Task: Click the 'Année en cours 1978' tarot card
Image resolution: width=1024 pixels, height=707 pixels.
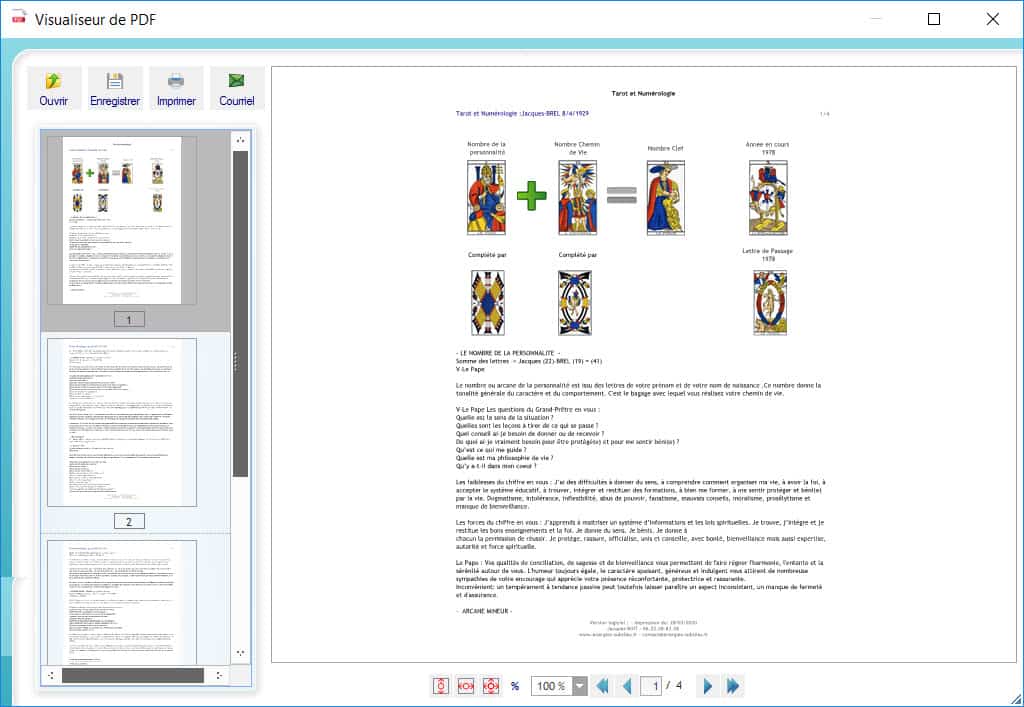Action: click(768, 198)
